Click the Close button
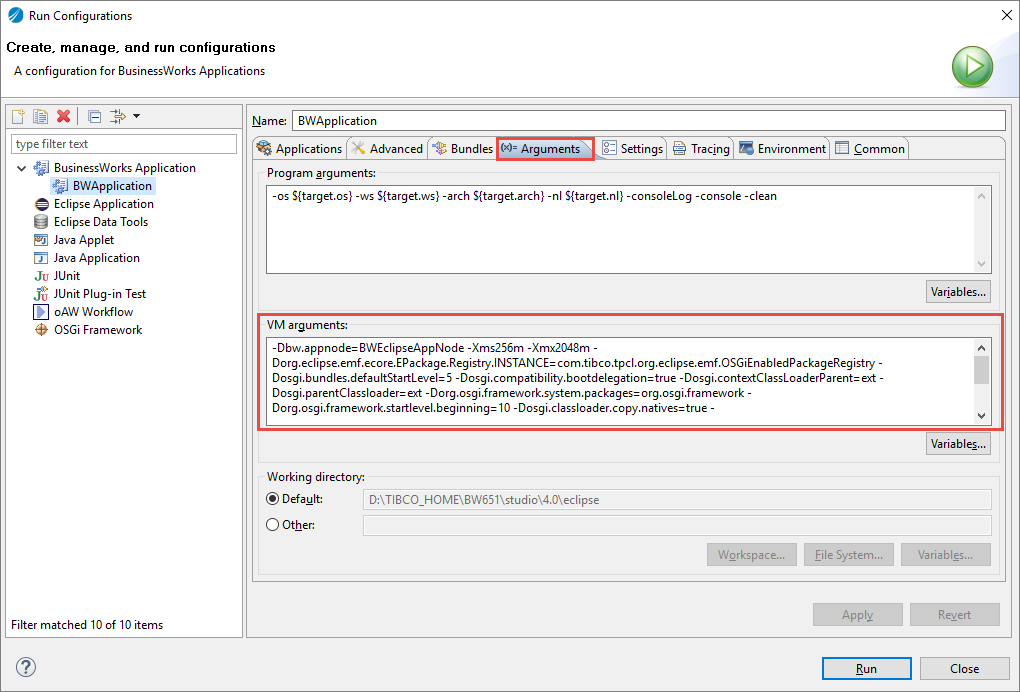This screenshot has height=692, width=1020. pos(965,669)
